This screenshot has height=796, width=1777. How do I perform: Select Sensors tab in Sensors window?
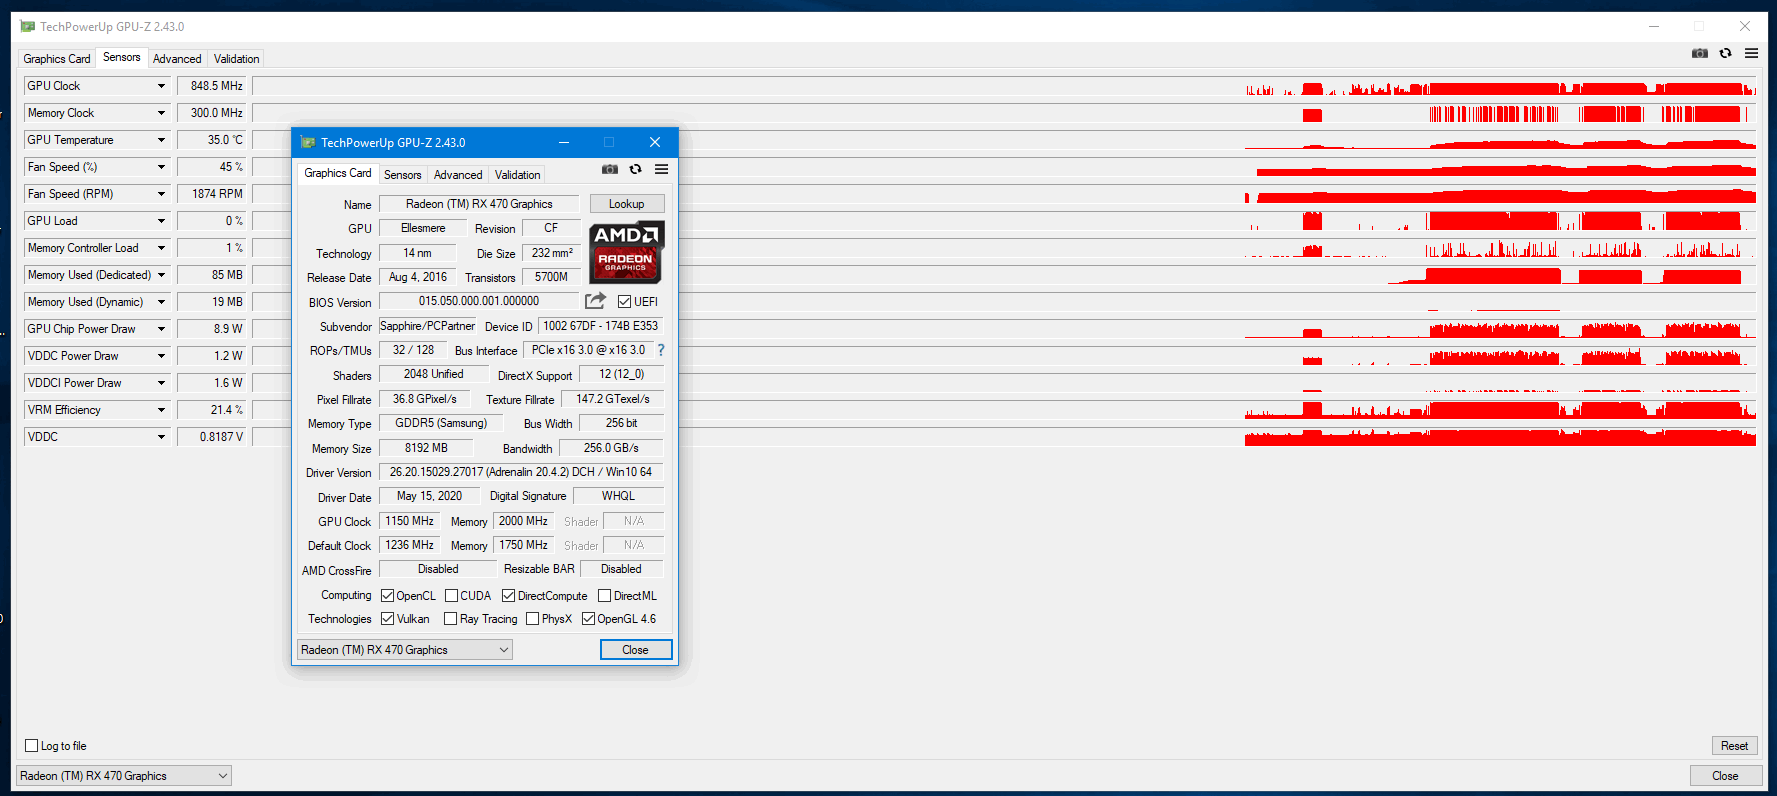click(x=122, y=57)
